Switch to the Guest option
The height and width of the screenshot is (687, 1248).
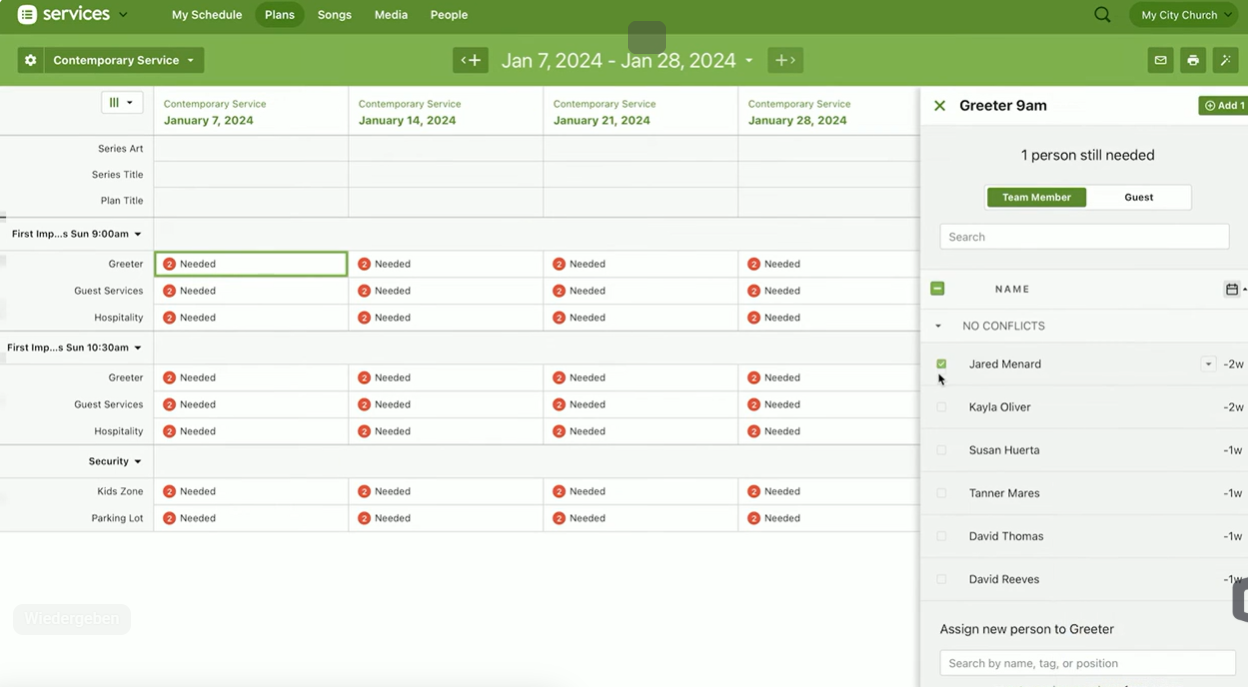[x=1138, y=197]
